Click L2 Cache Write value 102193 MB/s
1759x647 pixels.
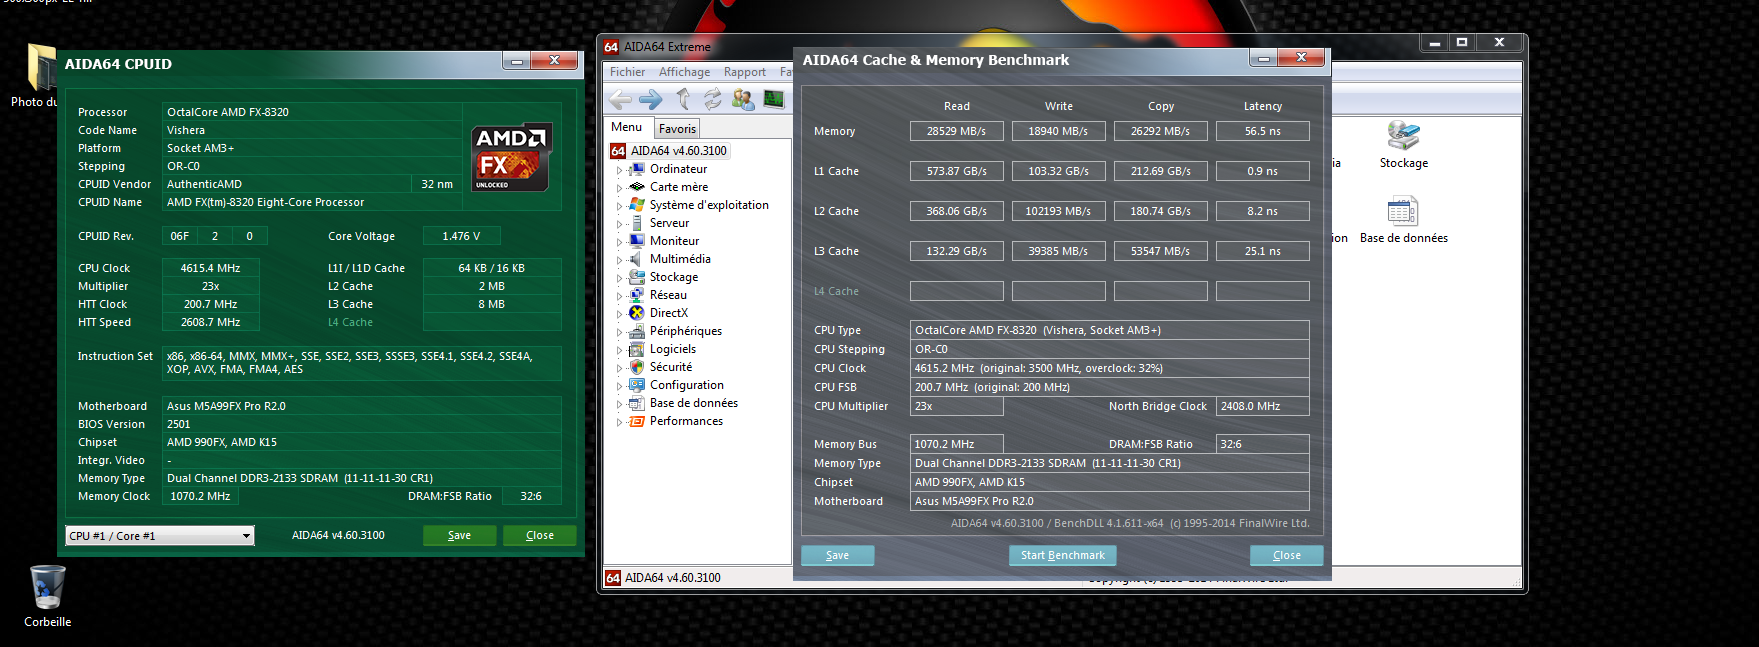coord(1058,211)
